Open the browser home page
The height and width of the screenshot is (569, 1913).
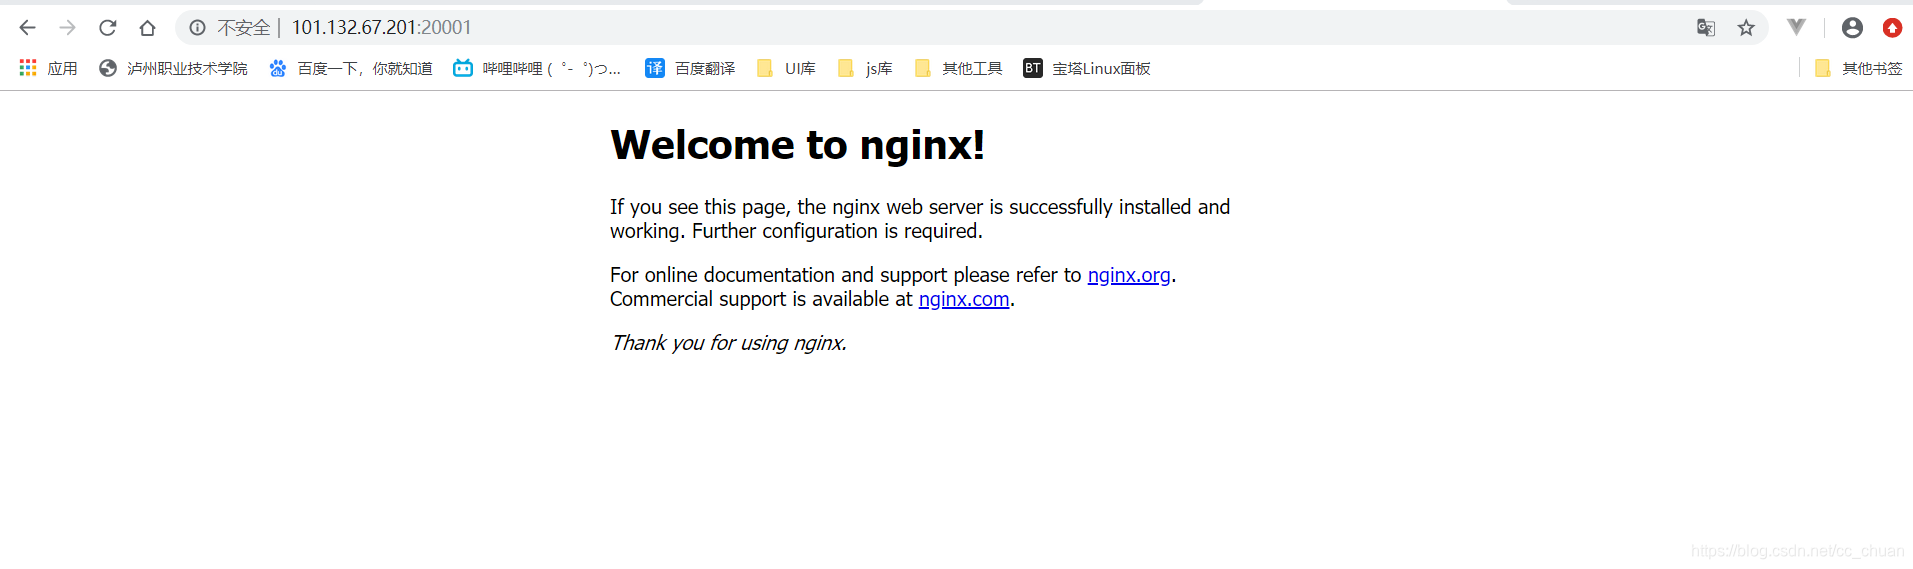147,28
